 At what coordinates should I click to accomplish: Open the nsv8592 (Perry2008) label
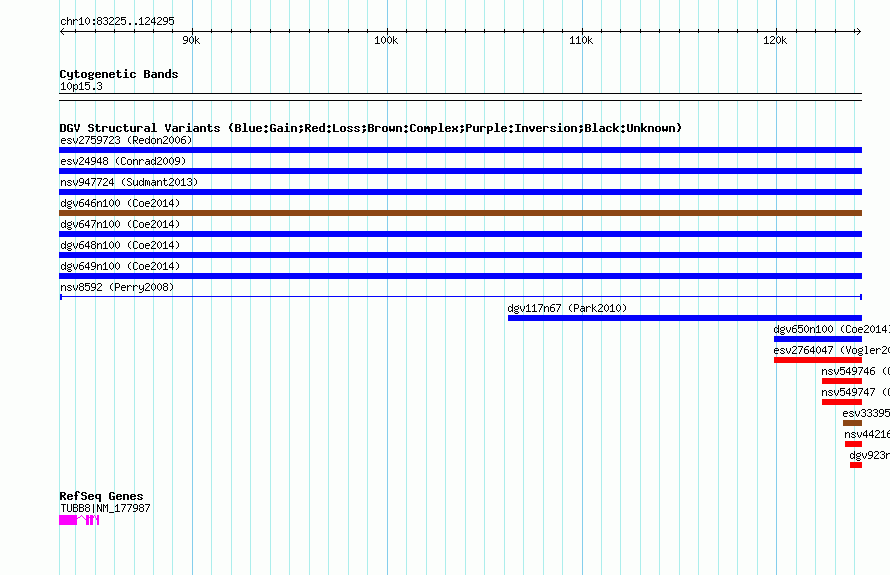117,287
